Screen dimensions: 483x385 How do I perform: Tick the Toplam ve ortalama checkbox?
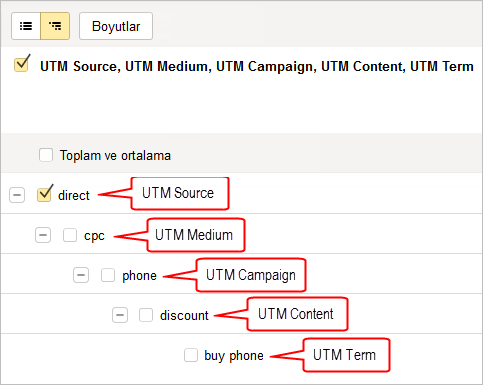pos(46,155)
